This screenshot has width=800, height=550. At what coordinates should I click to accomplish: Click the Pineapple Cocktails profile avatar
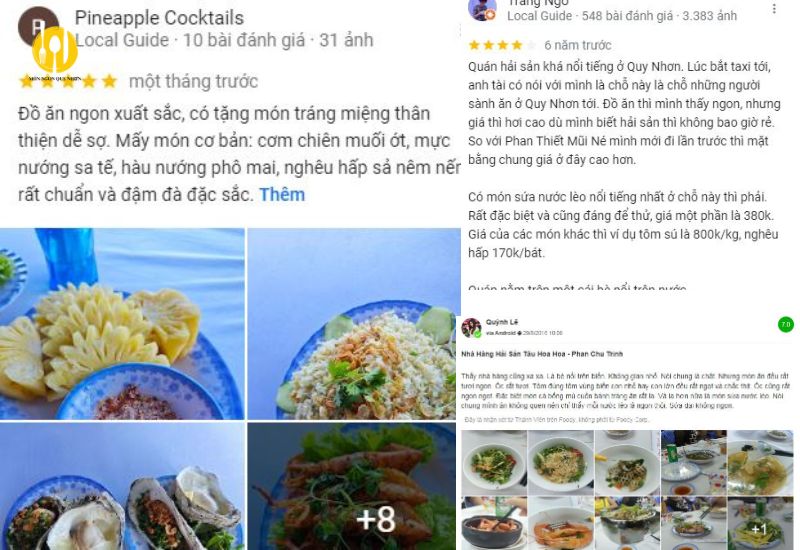[x=38, y=27]
